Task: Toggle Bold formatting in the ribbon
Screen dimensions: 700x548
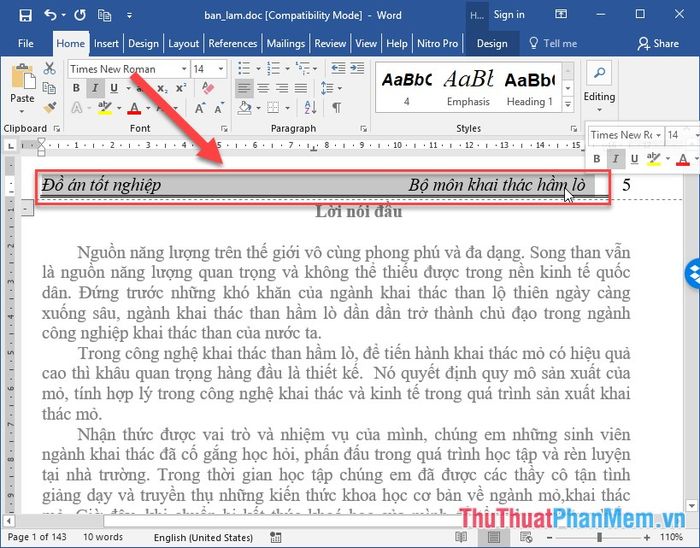Action: [x=77, y=88]
